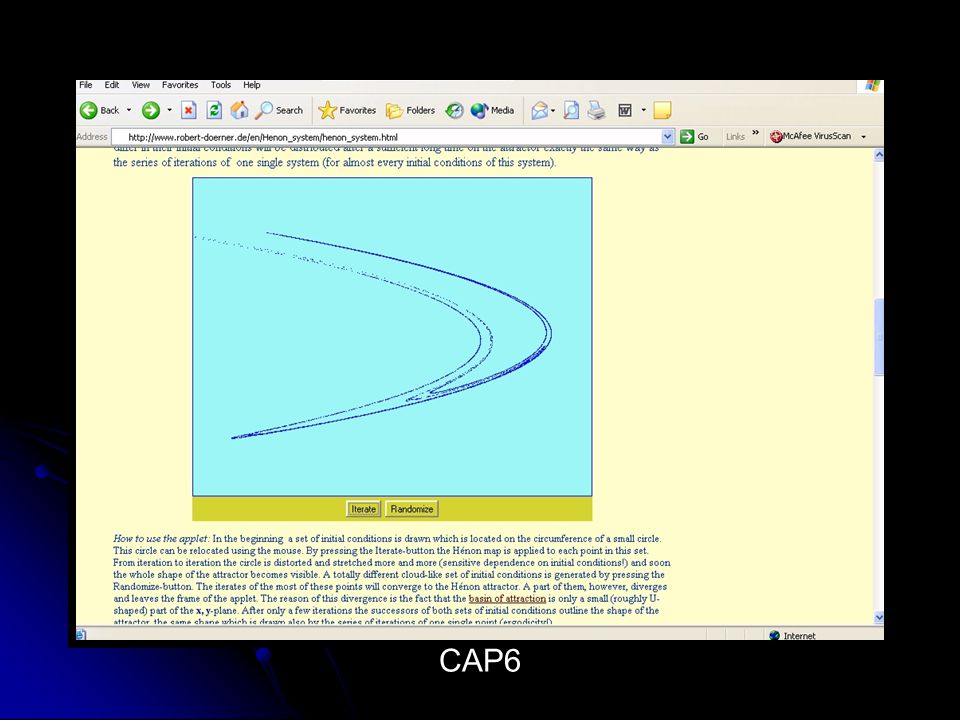Click the Edit with Word icon

(x=624, y=110)
